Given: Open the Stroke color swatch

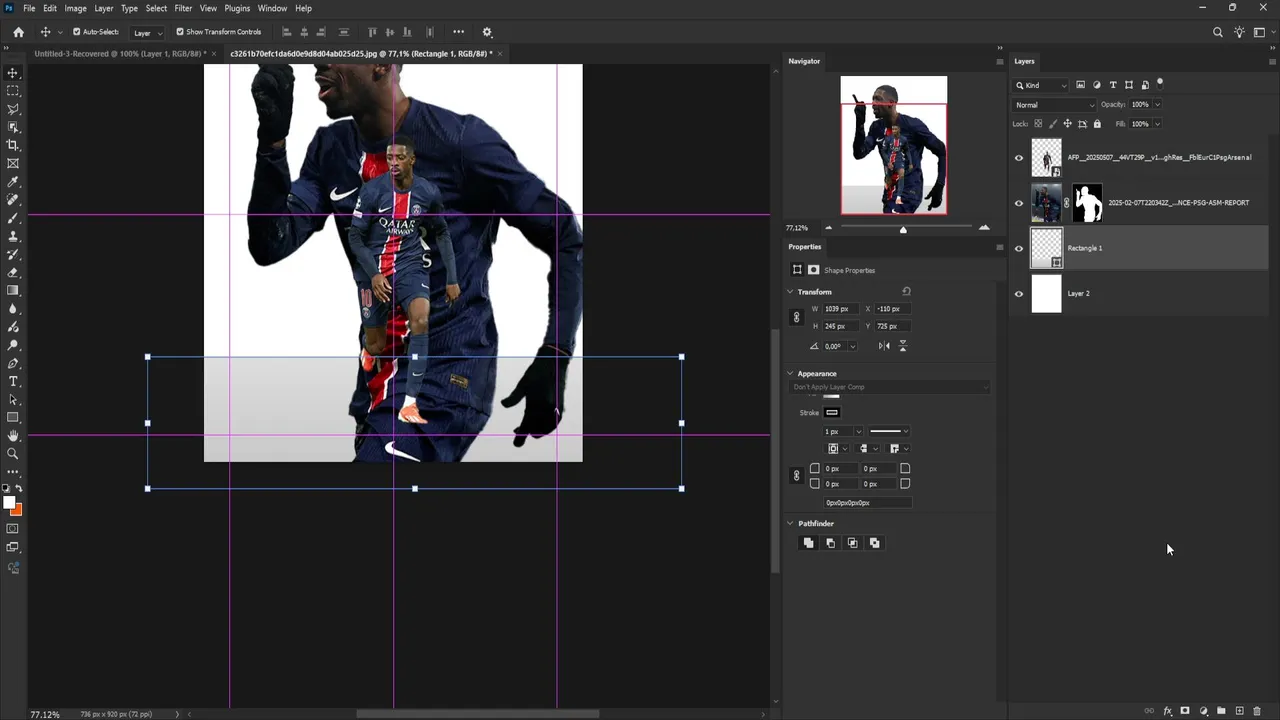Looking at the screenshot, I should (x=832, y=413).
